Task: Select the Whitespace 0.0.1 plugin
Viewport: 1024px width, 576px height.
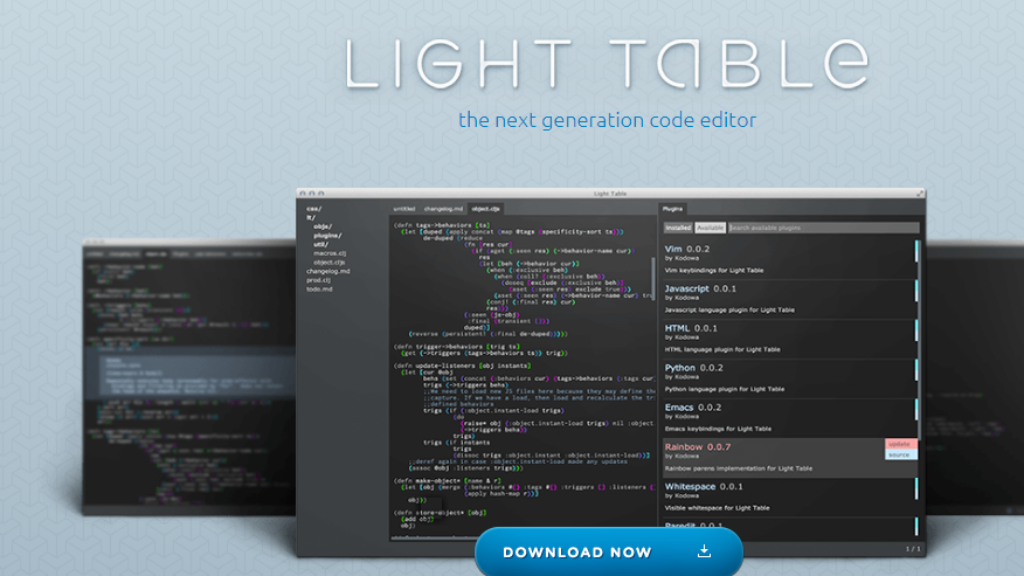Action: 790,497
